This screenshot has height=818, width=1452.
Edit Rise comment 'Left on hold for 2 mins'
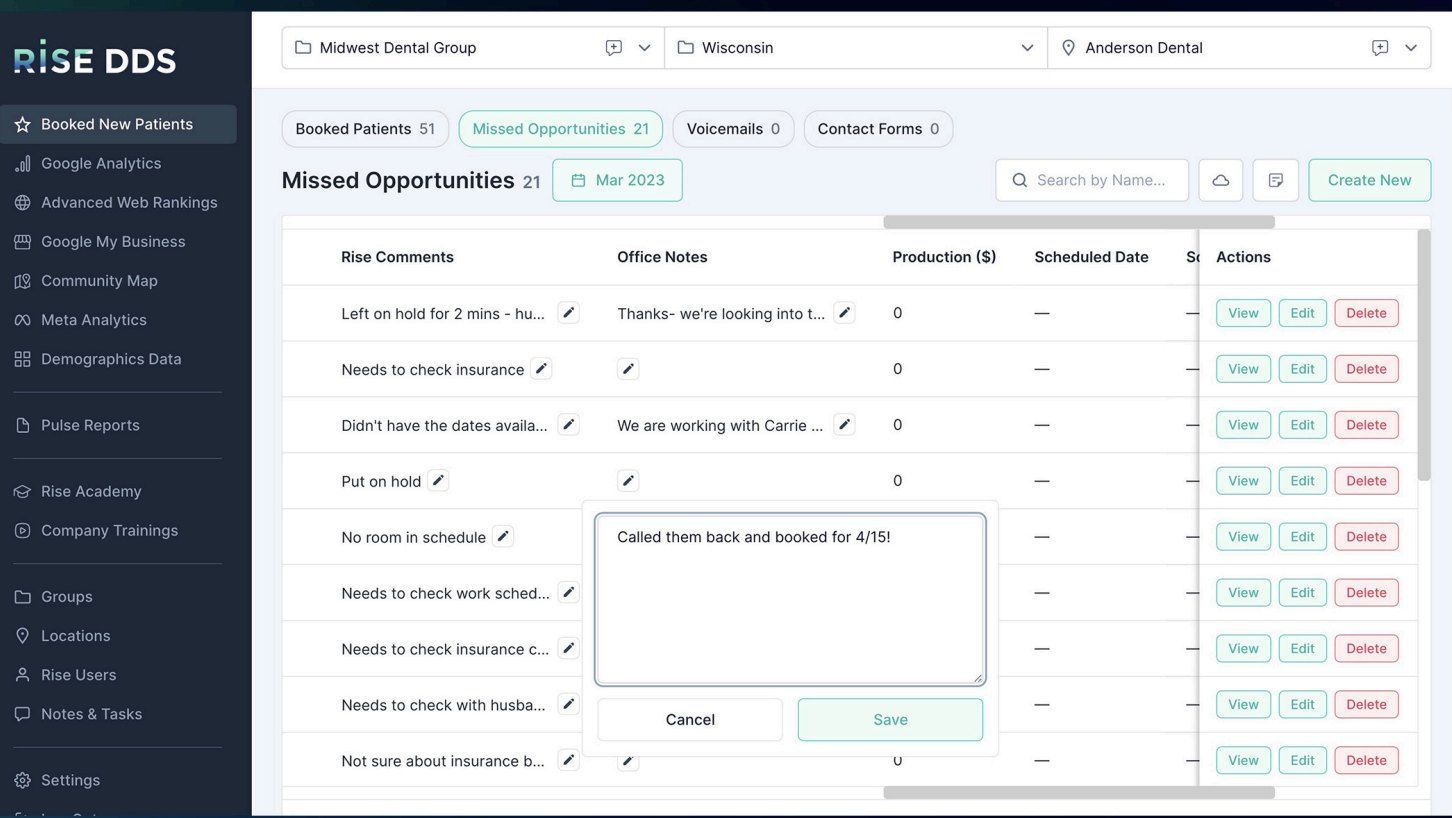pos(568,313)
